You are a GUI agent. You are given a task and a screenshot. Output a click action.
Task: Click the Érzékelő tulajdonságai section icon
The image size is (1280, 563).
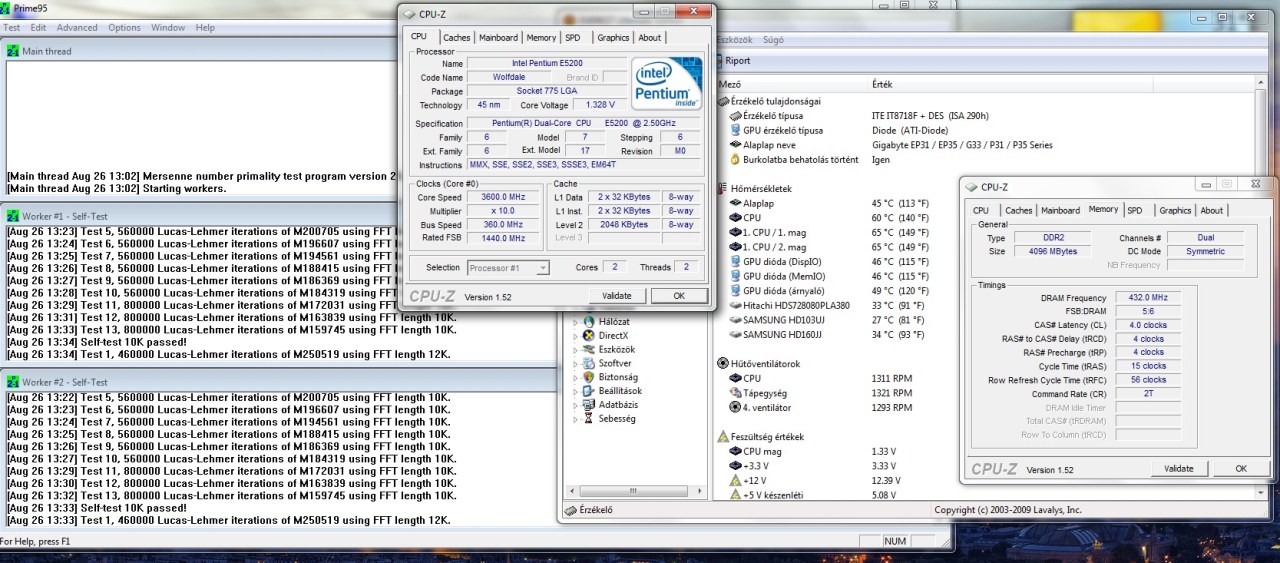723,101
